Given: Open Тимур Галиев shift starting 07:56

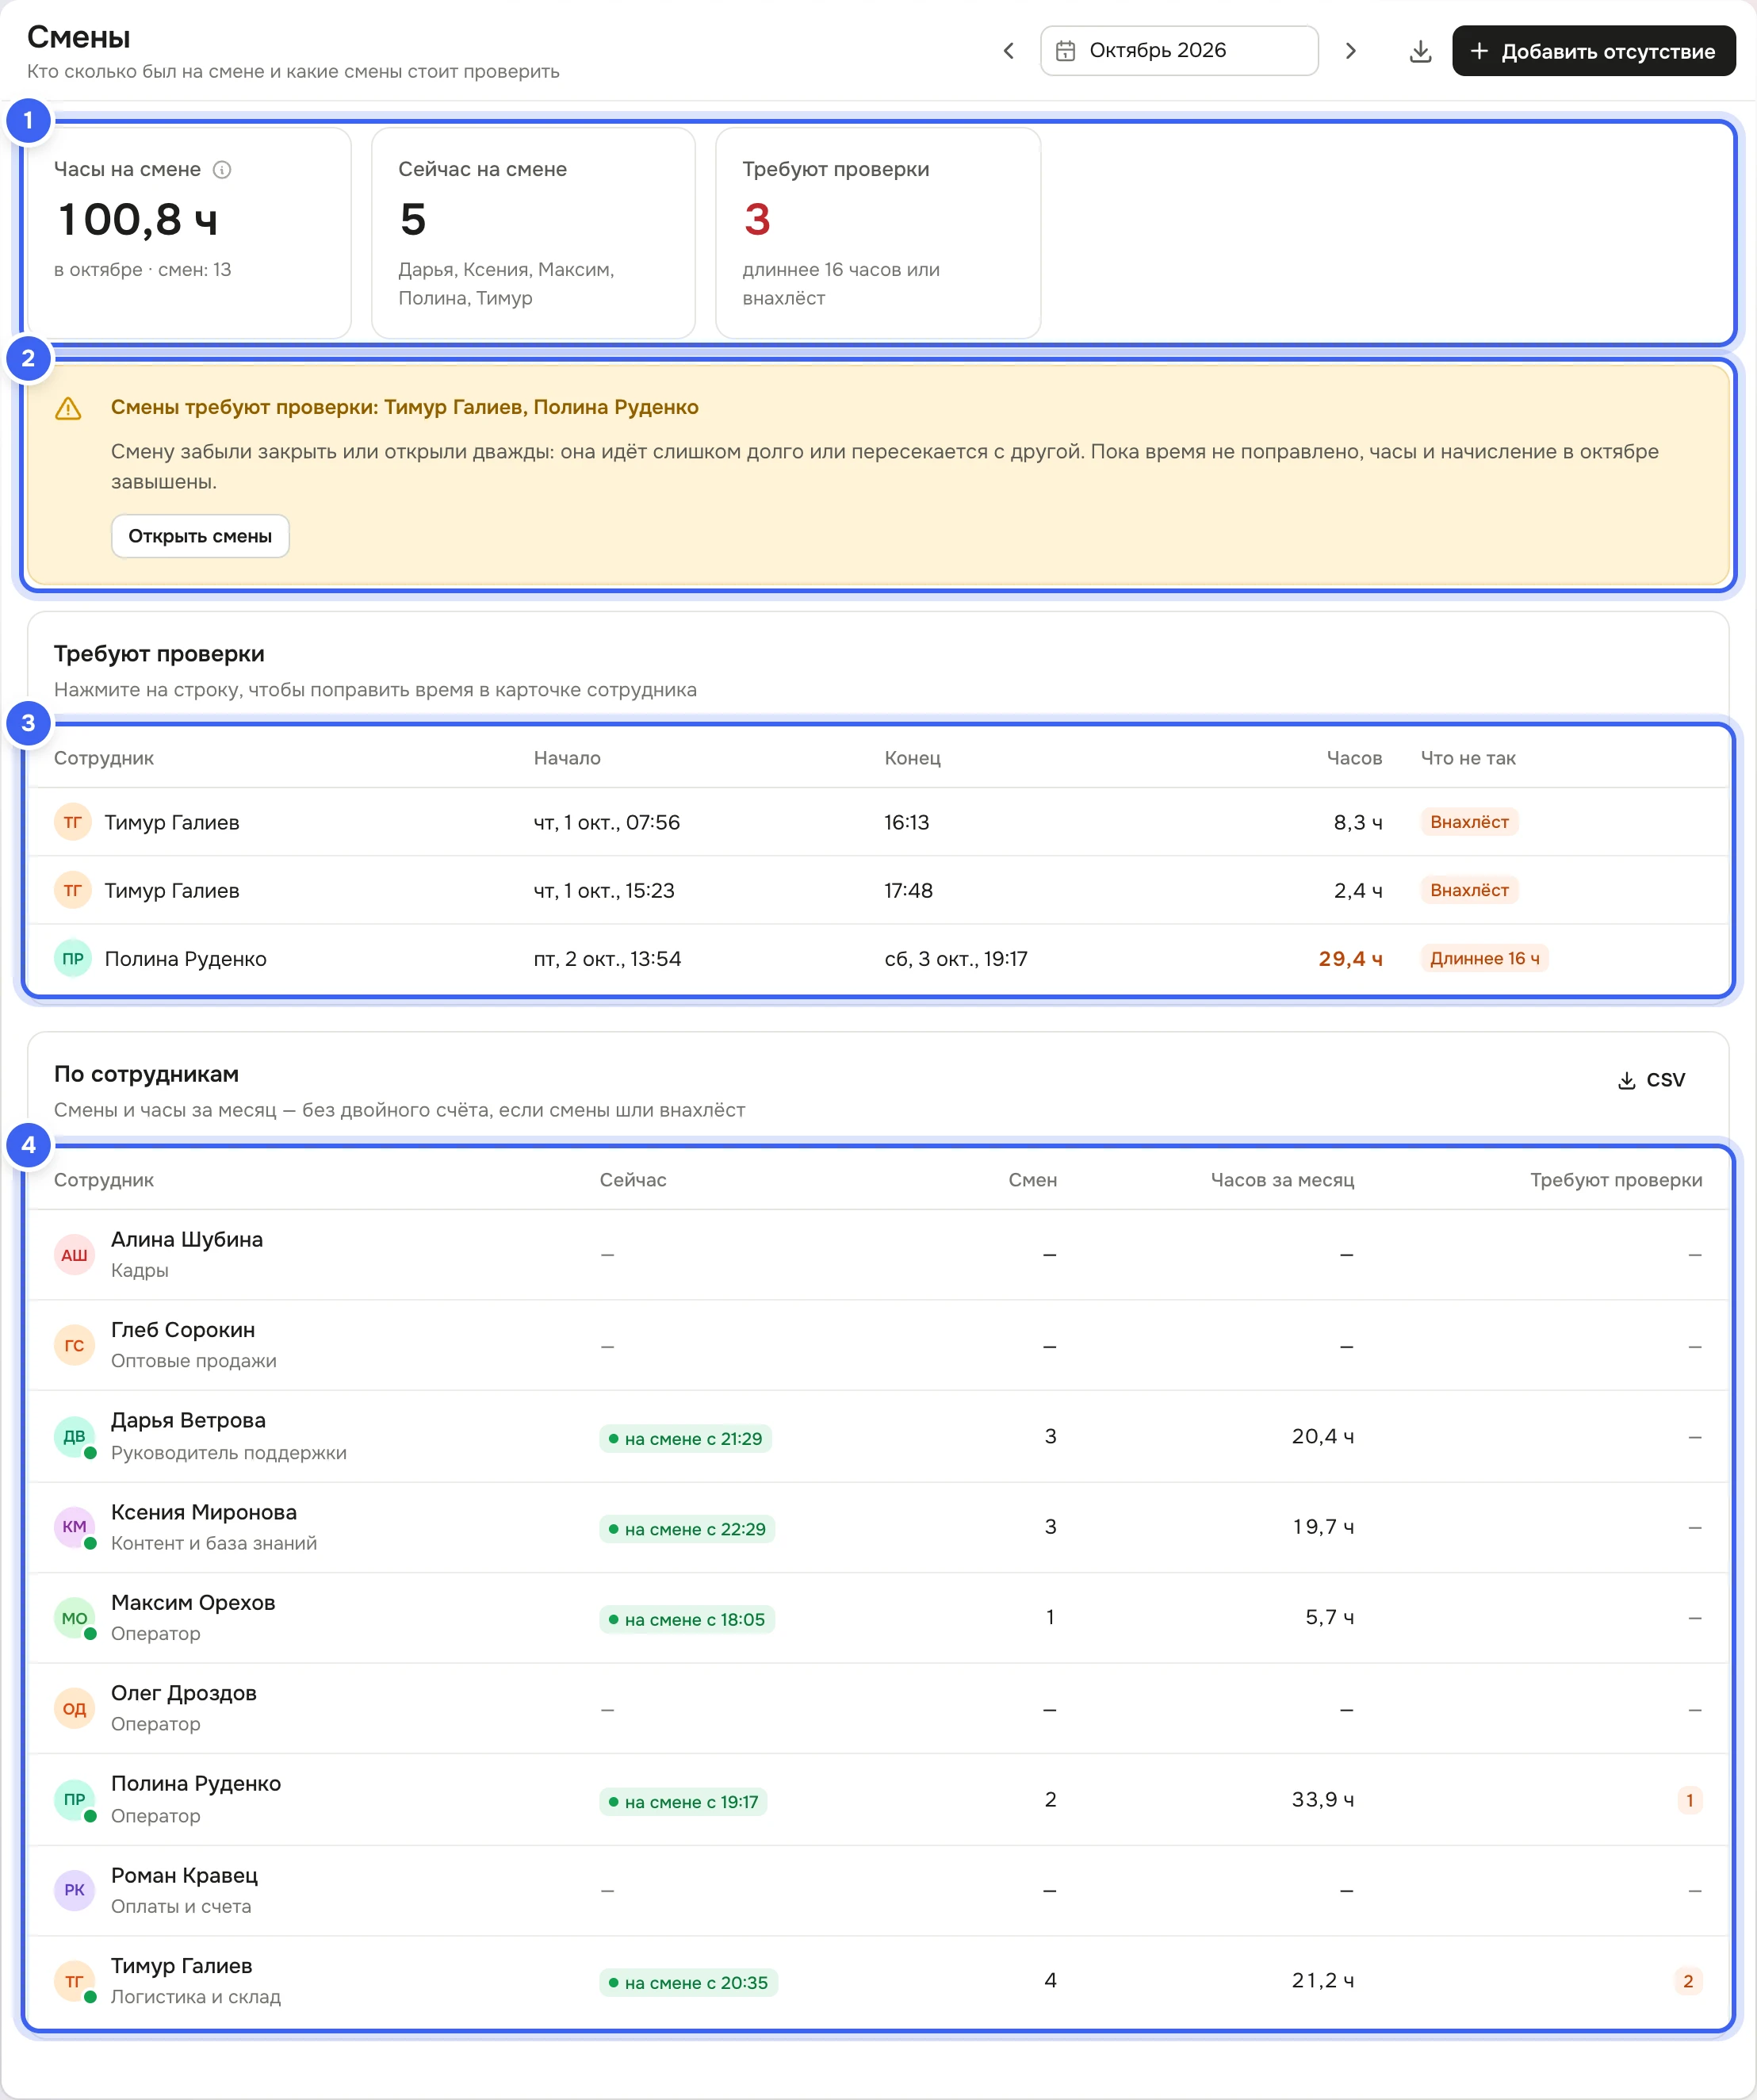Looking at the screenshot, I should coord(878,822).
